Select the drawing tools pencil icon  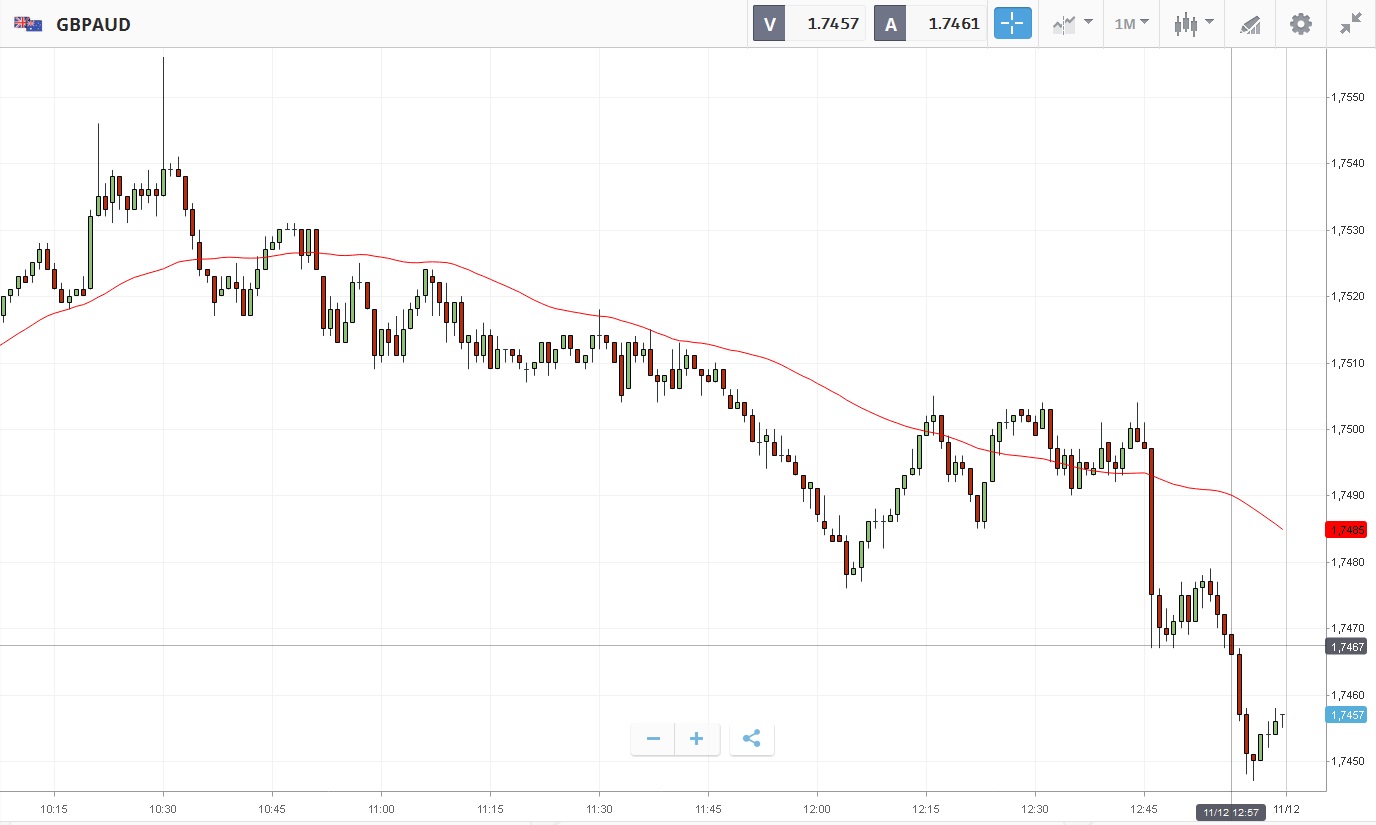[x=1249, y=24]
